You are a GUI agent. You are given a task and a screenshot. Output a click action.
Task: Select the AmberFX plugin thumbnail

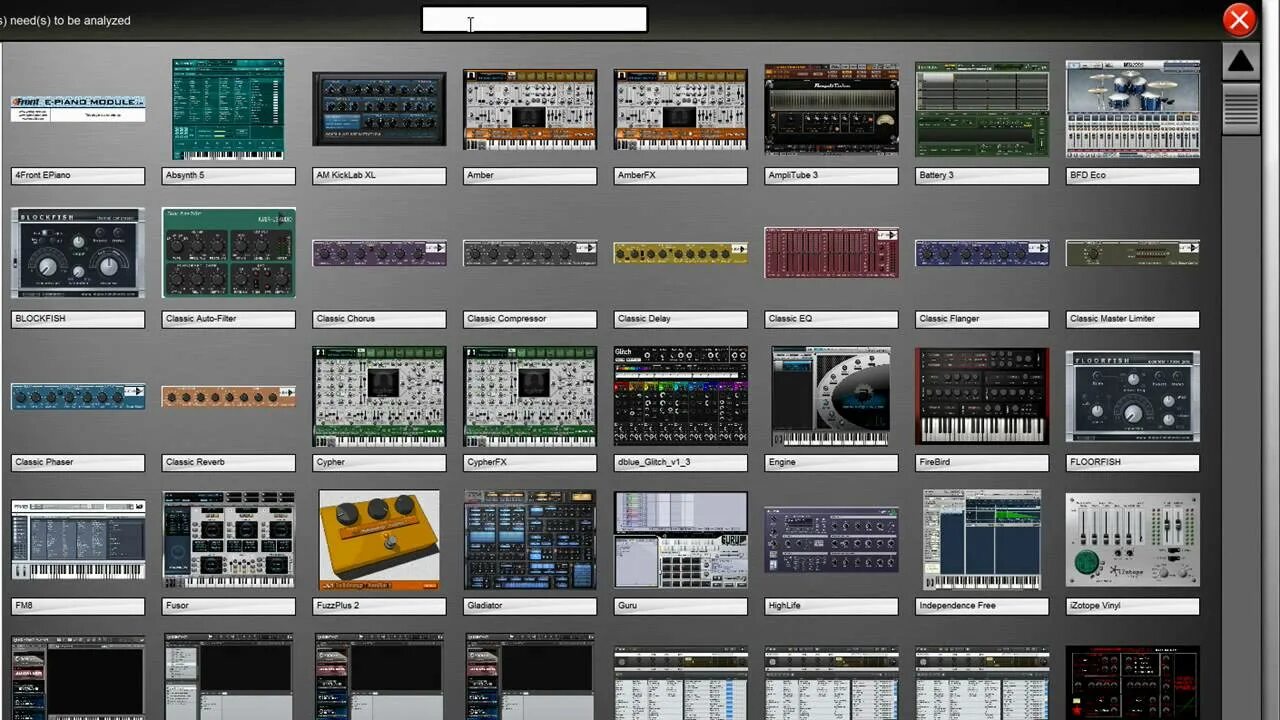pyautogui.click(x=680, y=109)
